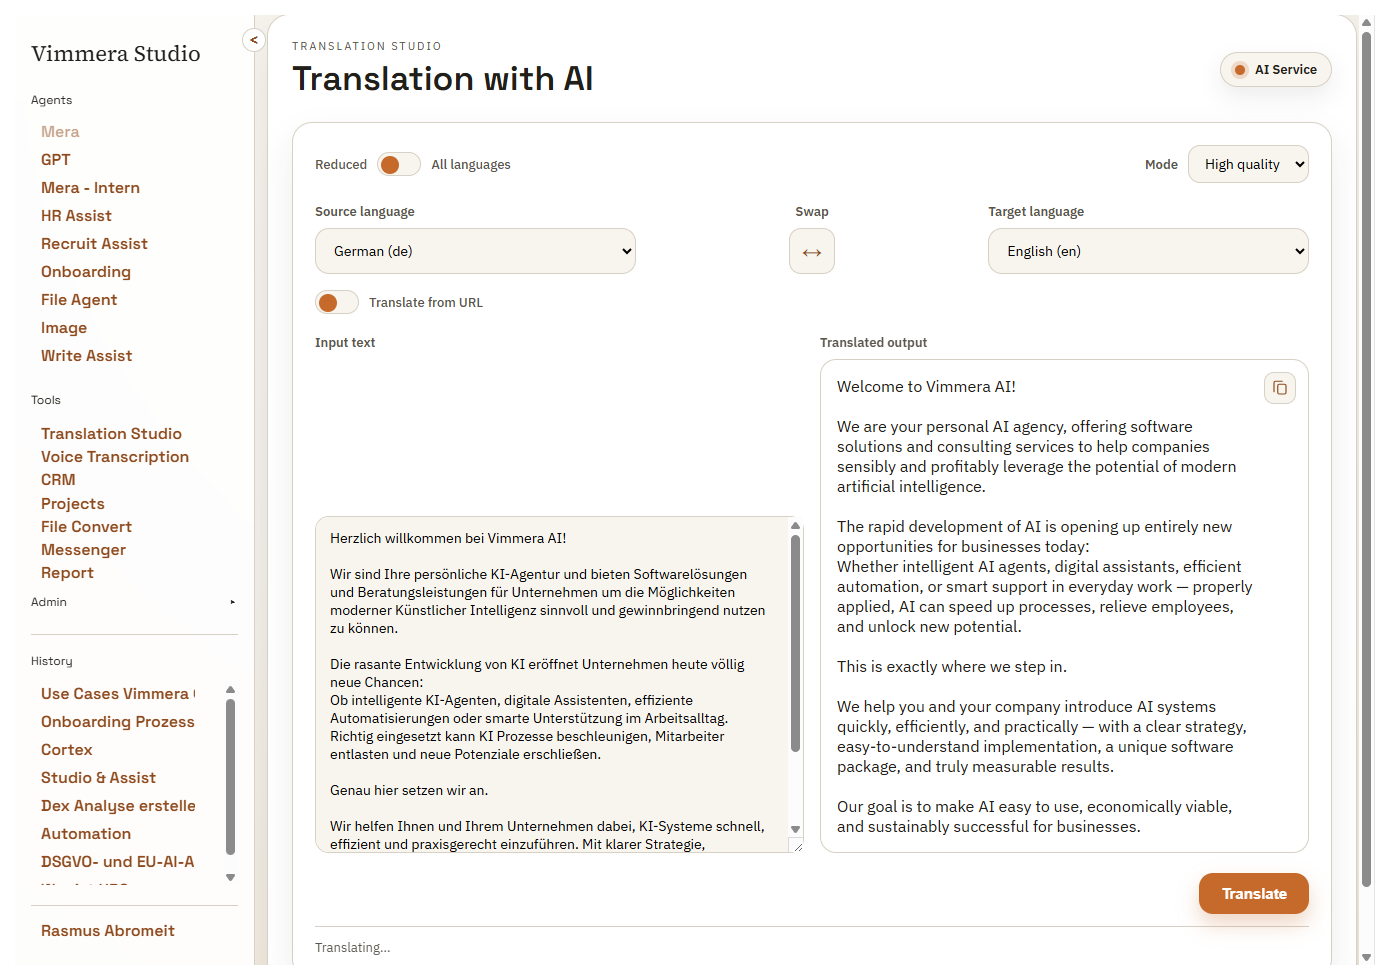This screenshot has height=980, width=1390.
Task: Change the Mode High quality dropdown
Action: [x=1247, y=165]
